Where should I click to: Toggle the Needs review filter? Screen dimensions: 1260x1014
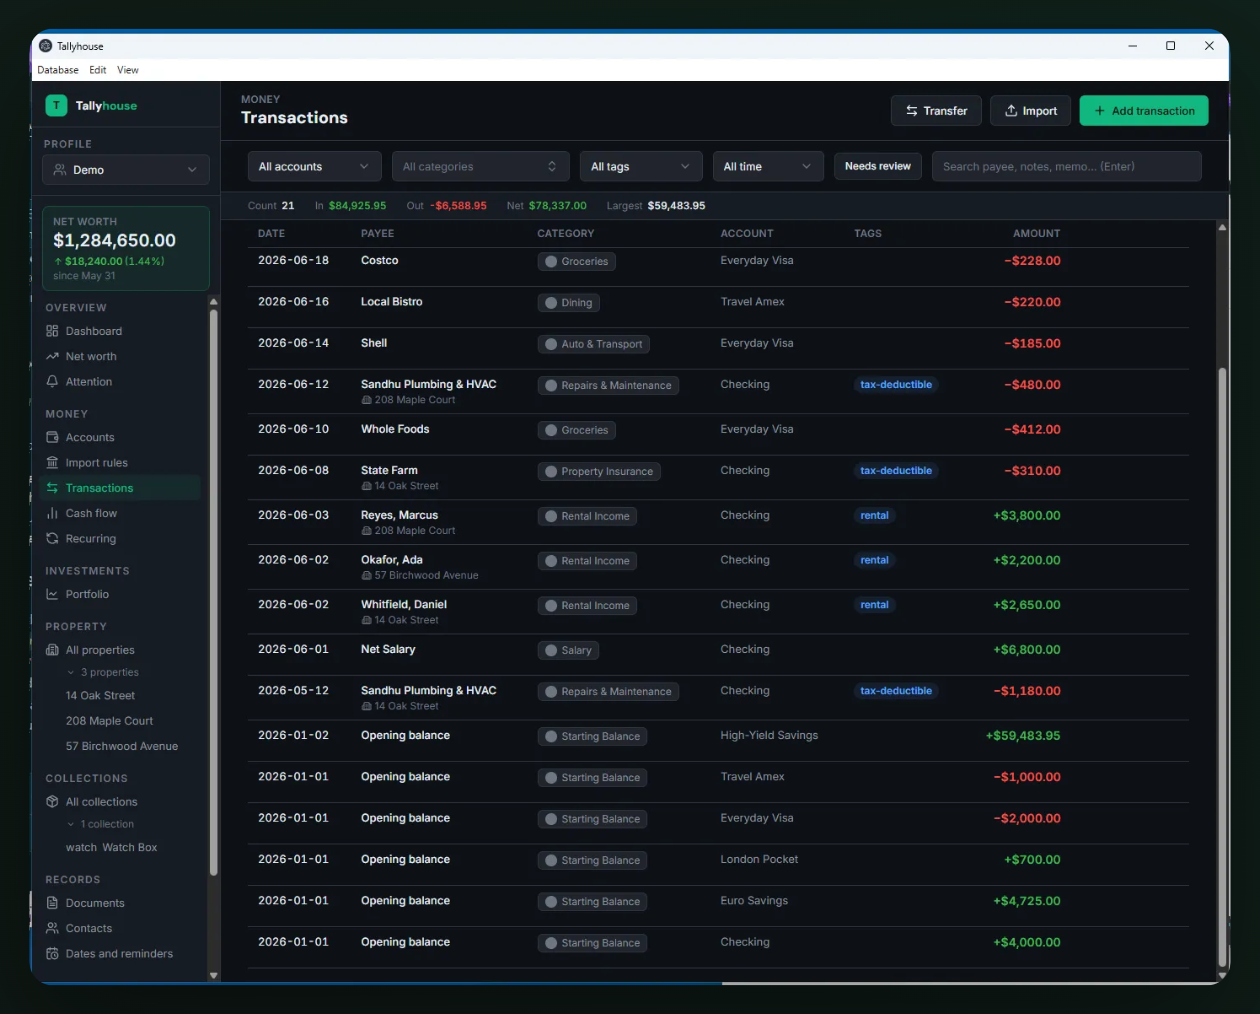click(878, 166)
